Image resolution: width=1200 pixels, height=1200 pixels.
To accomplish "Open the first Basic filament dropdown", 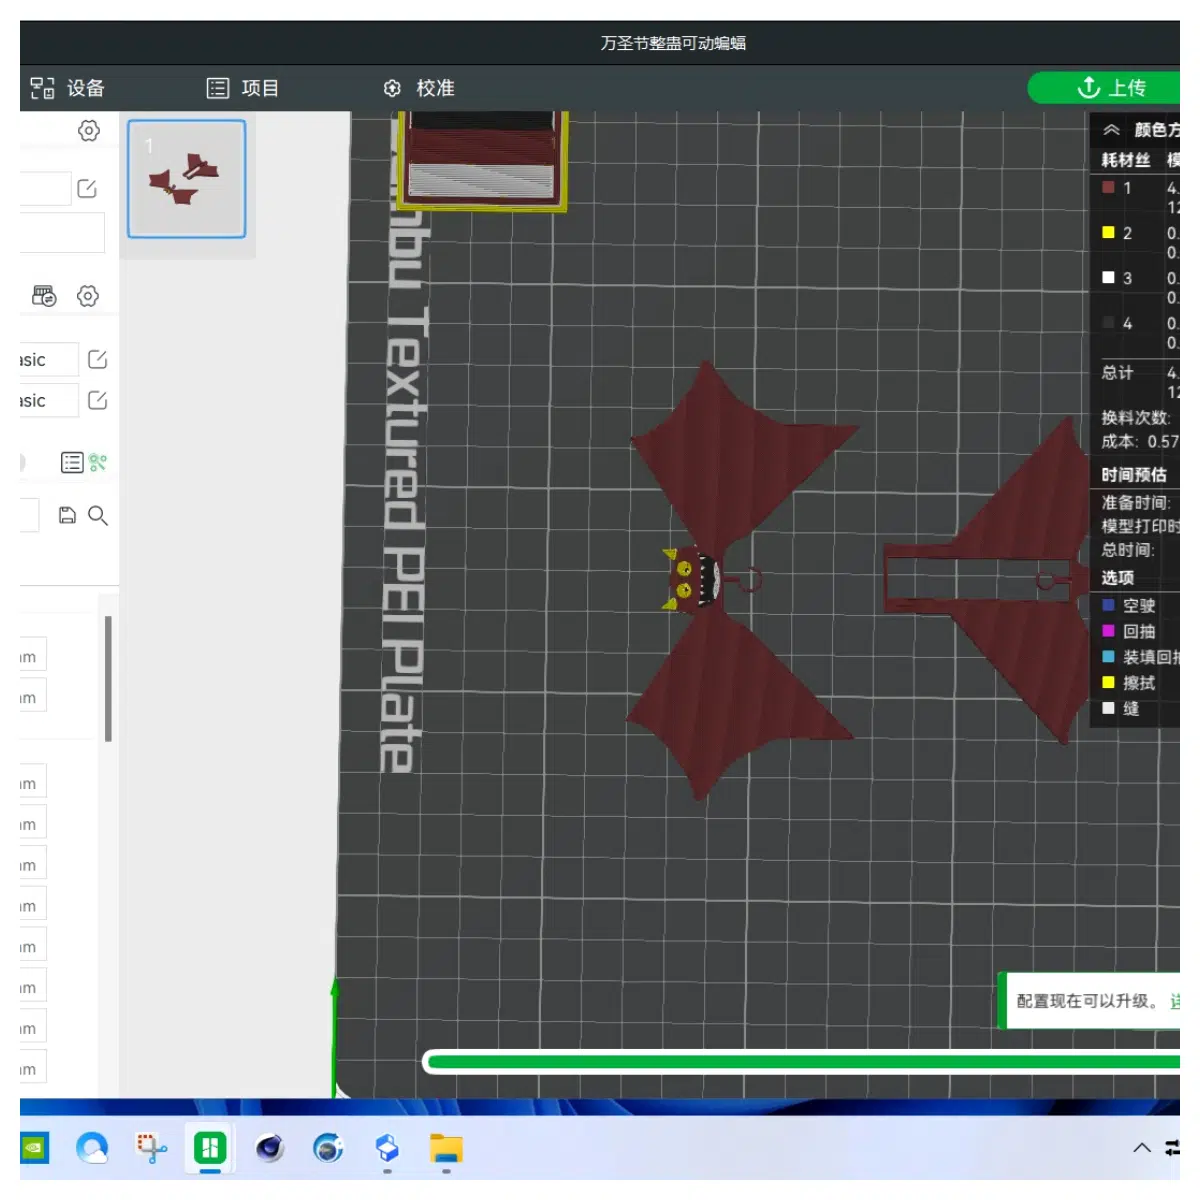I will coord(49,360).
